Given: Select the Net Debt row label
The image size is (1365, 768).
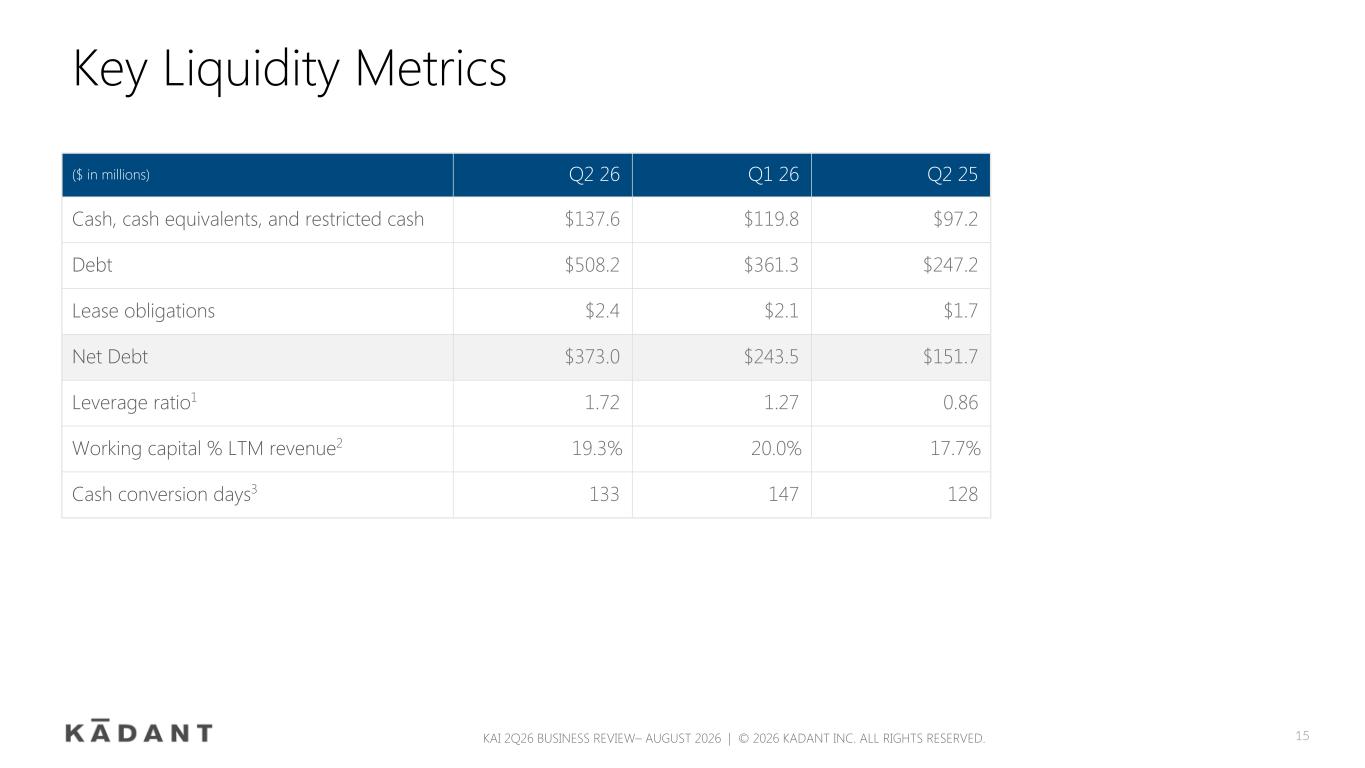Looking at the screenshot, I should 110,357.
